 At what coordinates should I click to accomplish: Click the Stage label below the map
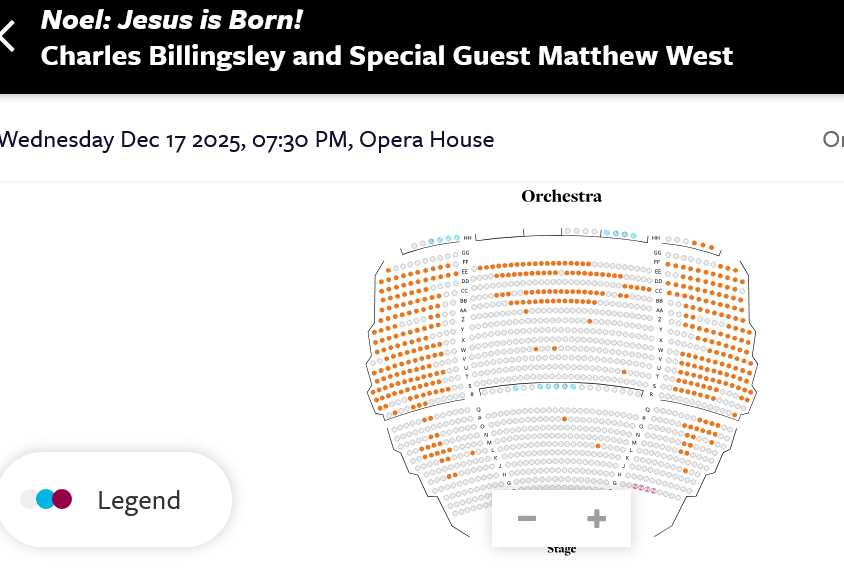coord(561,550)
